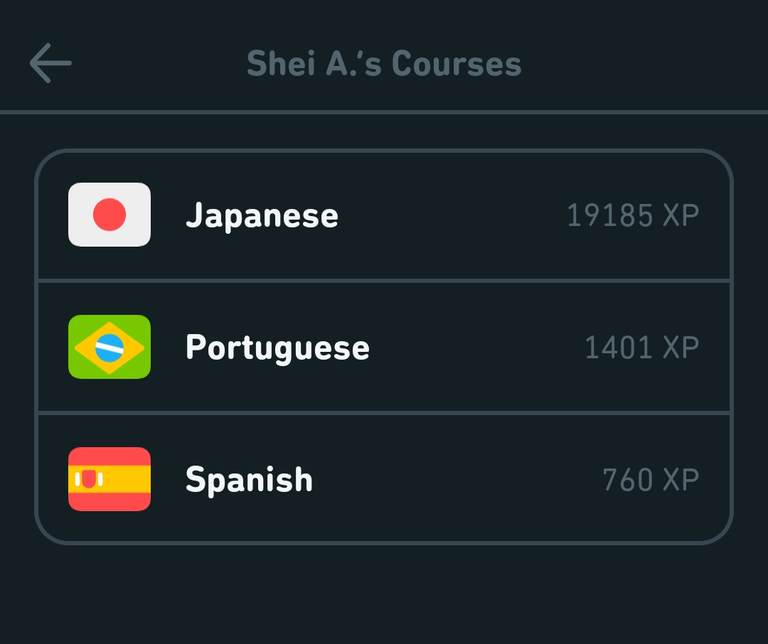Tap the Spanish flag icon
This screenshot has width=768, height=644.
(x=109, y=479)
